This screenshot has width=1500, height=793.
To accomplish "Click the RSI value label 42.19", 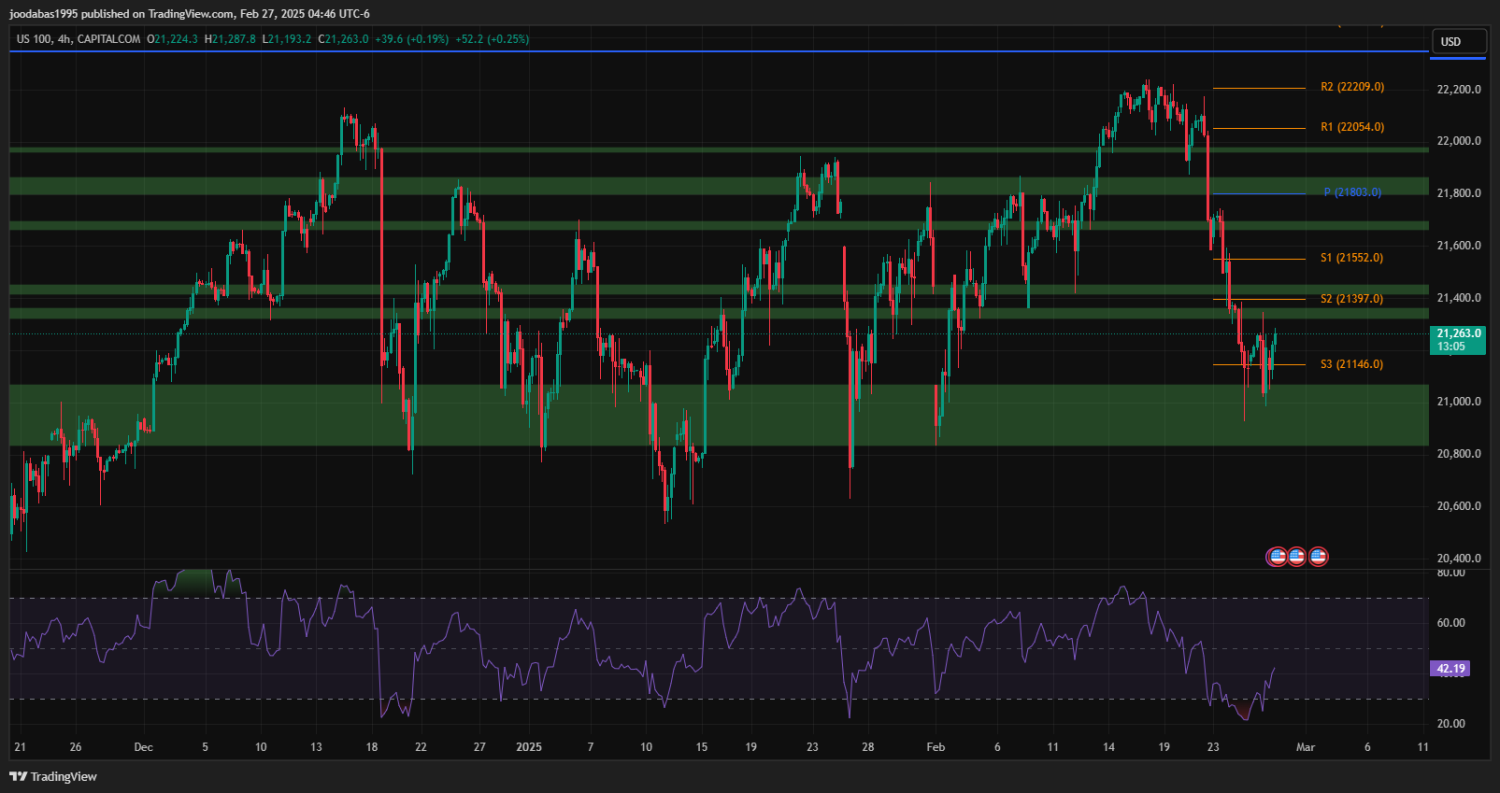I will click(x=1449, y=668).
